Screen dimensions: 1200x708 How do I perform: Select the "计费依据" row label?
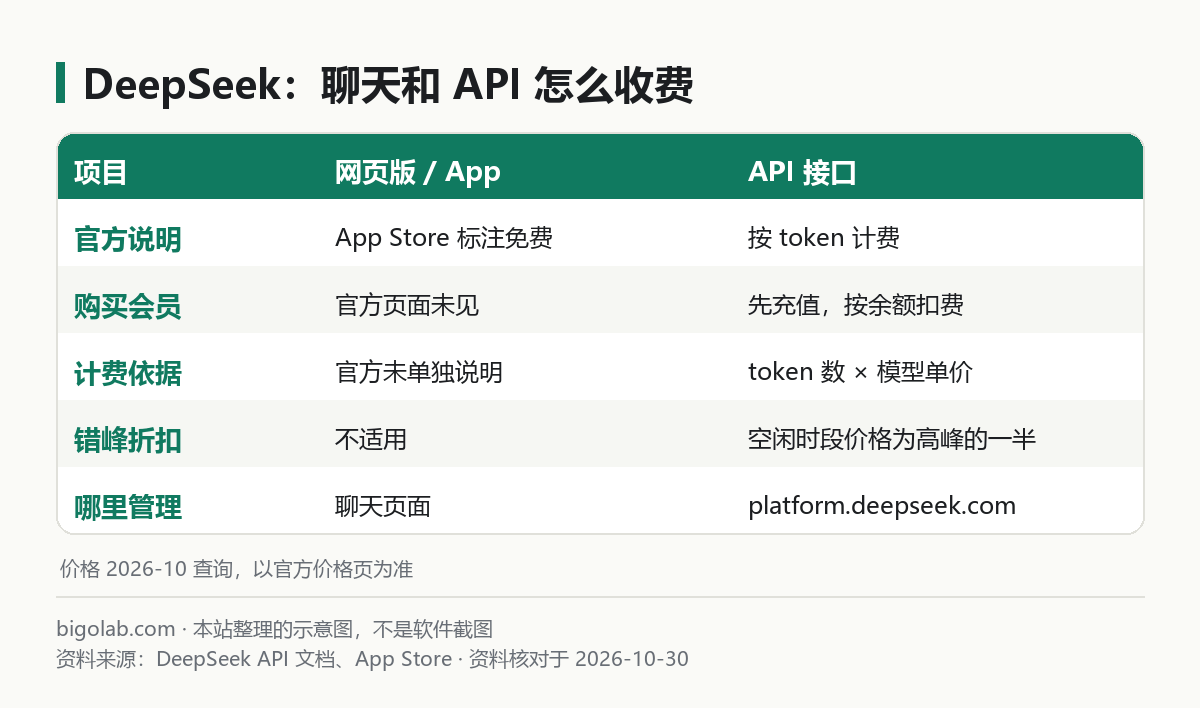[x=128, y=373]
